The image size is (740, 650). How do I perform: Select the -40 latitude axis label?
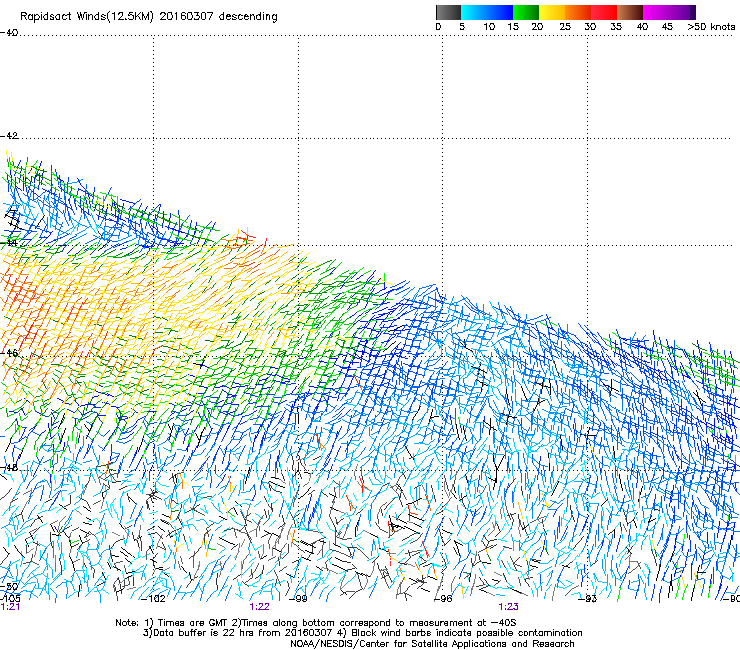[9, 33]
